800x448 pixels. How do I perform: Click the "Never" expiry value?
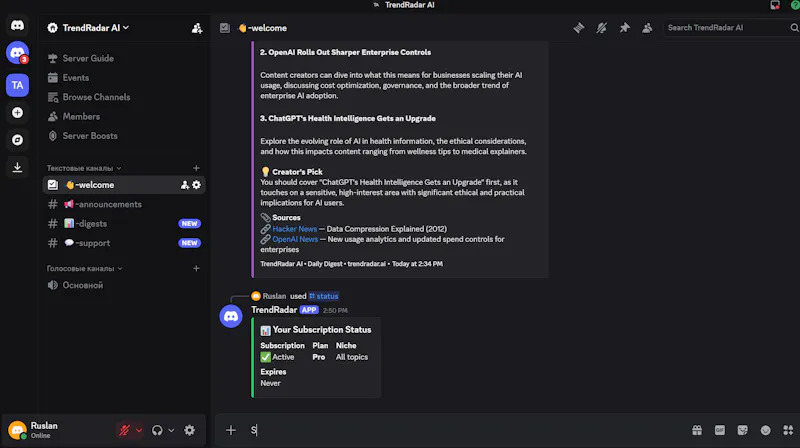tap(270, 383)
